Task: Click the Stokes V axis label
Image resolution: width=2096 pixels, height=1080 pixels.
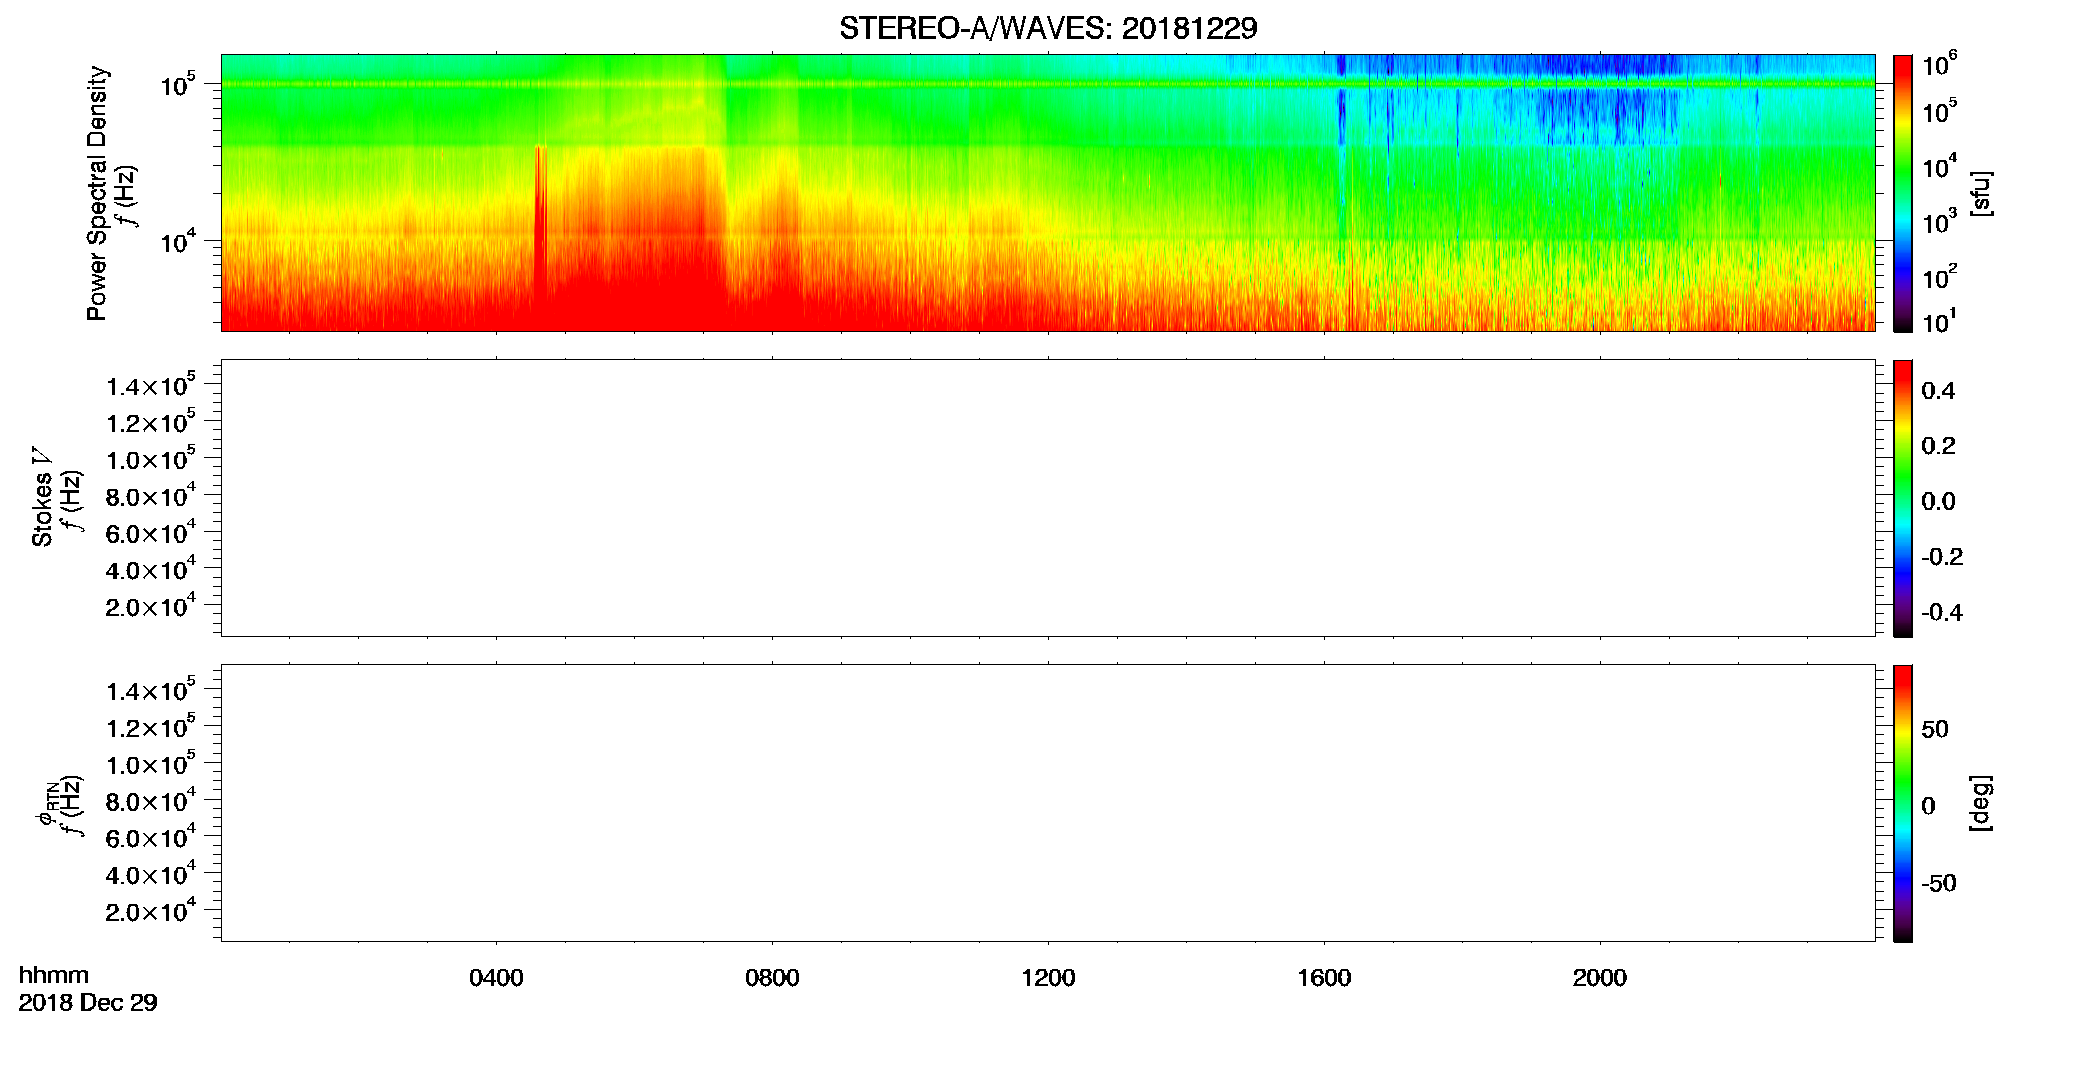Action: pos(42,497)
